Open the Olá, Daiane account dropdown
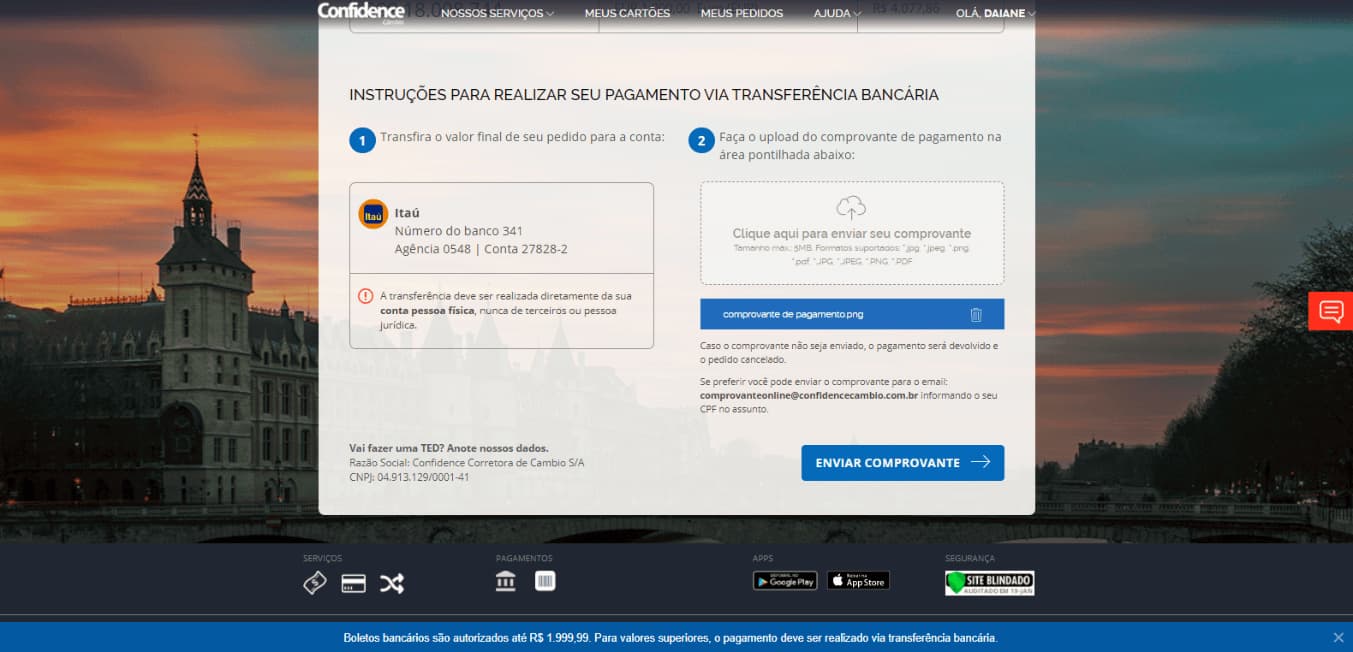 995,14
